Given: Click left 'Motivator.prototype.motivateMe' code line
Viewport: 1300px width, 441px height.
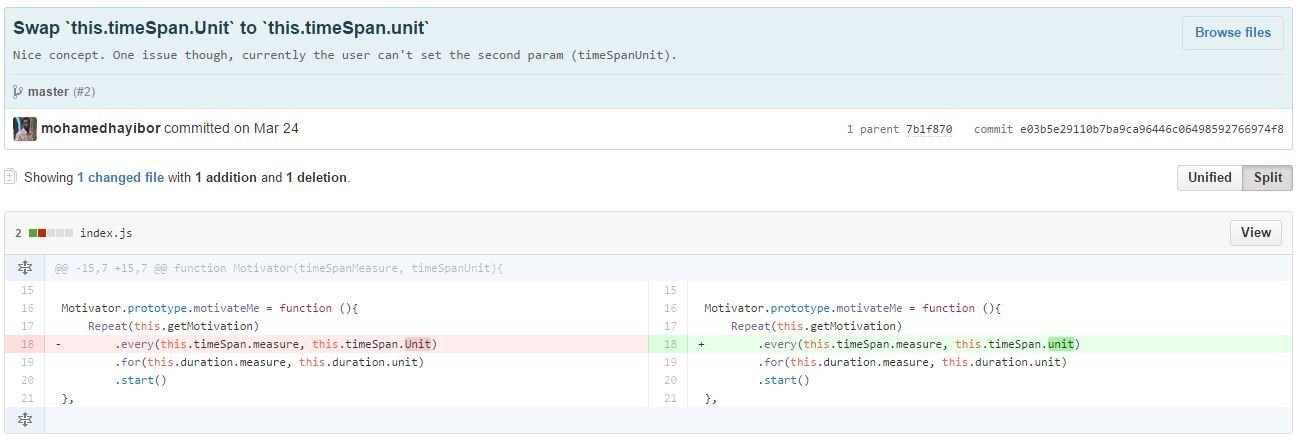Looking at the screenshot, I should 209,308.
